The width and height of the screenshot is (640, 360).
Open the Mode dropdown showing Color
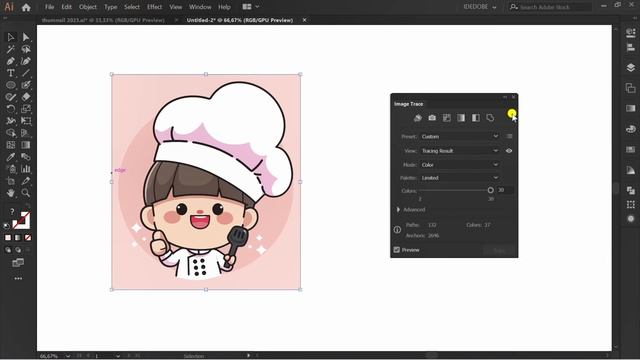pos(460,165)
